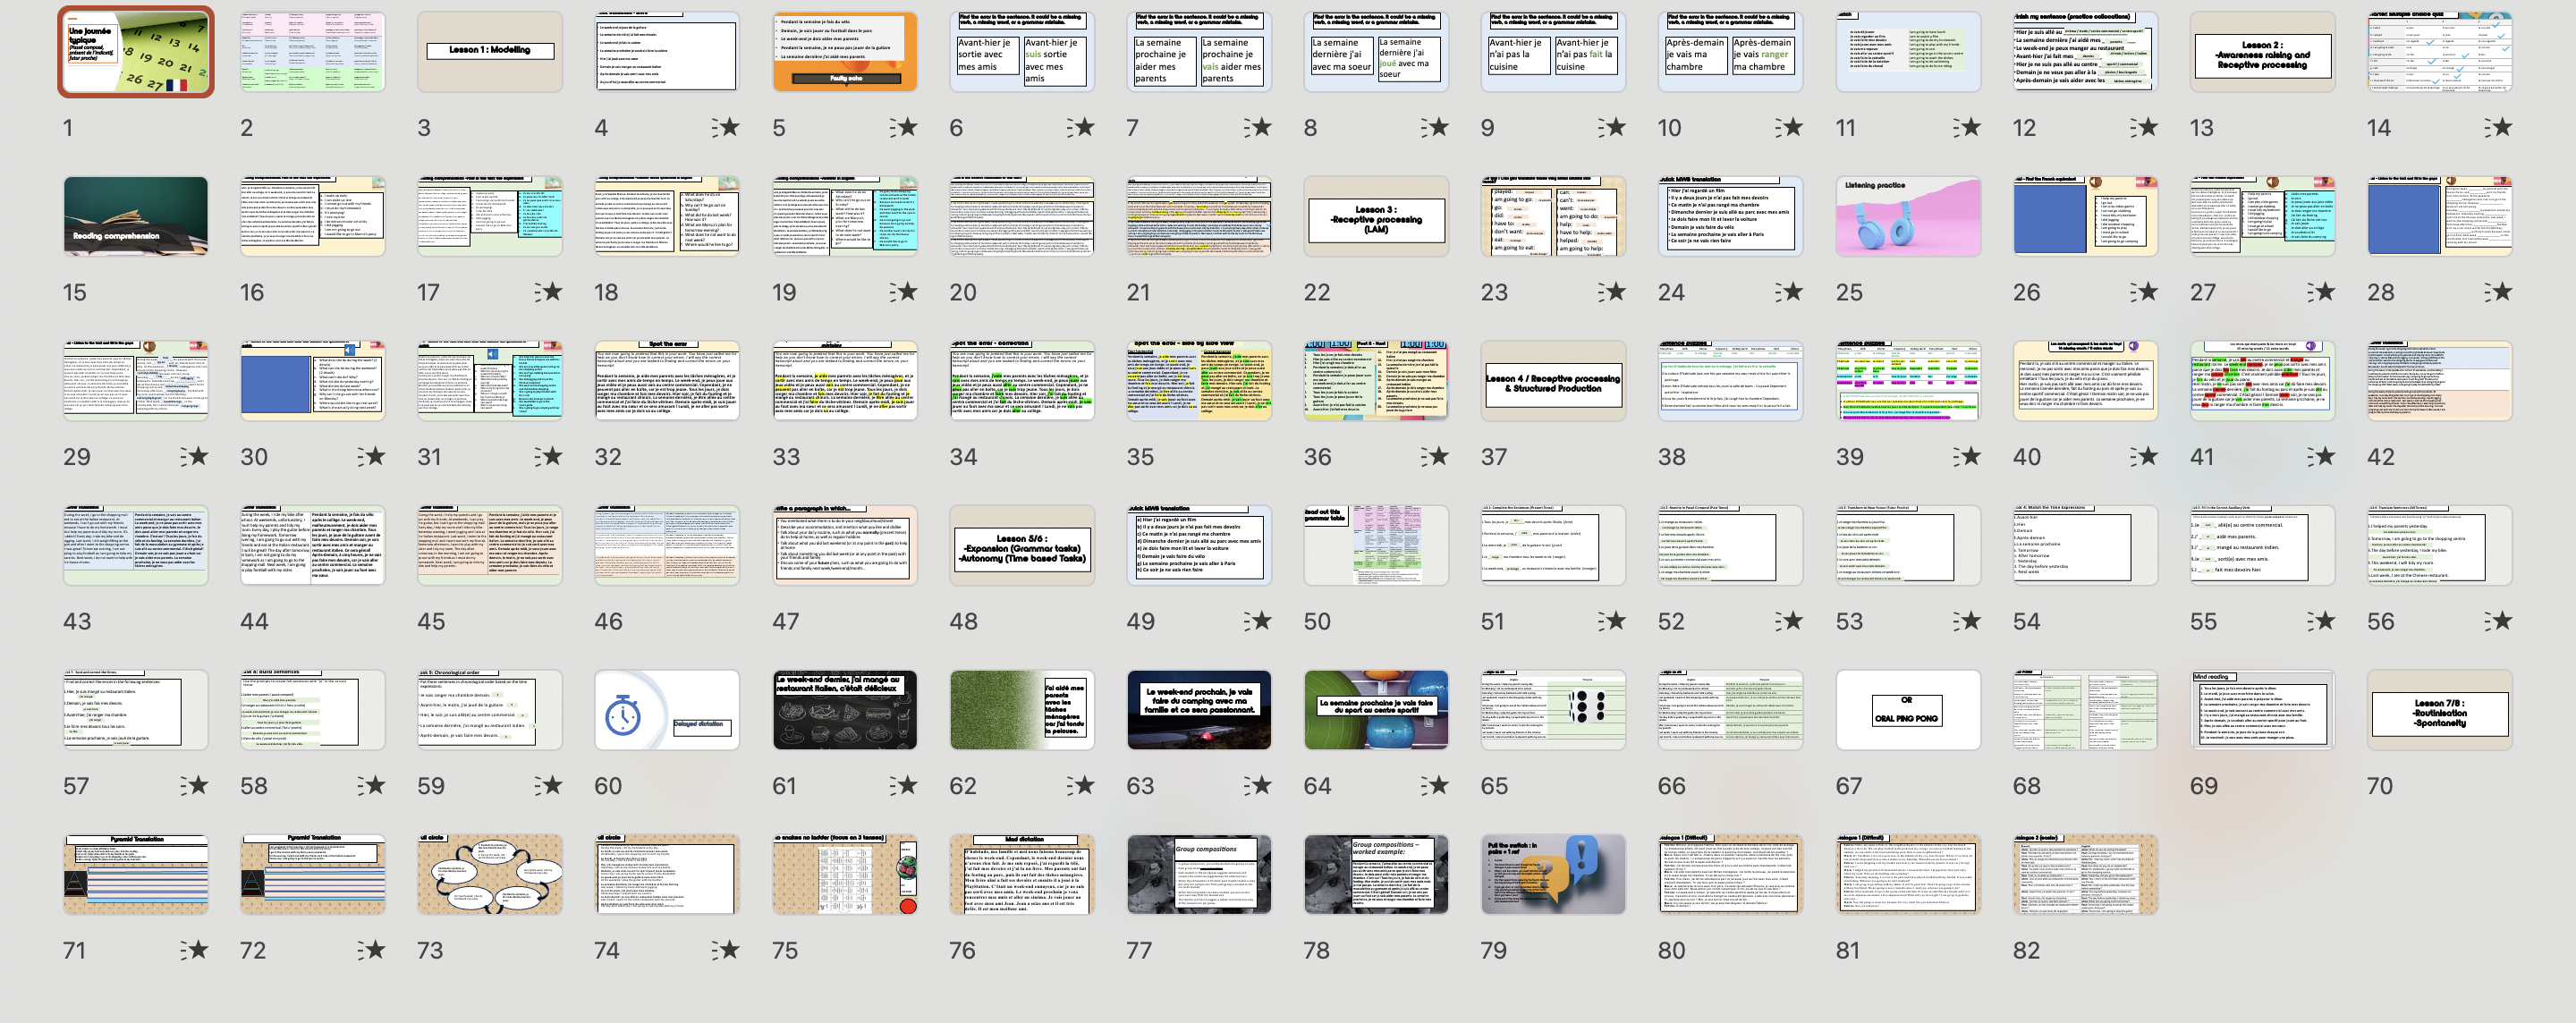The height and width of the screenshot is (1023, 2576).
Task: Click the animation star icon under slide 49
Action: pyautogui.click(x=1257, y=620)
